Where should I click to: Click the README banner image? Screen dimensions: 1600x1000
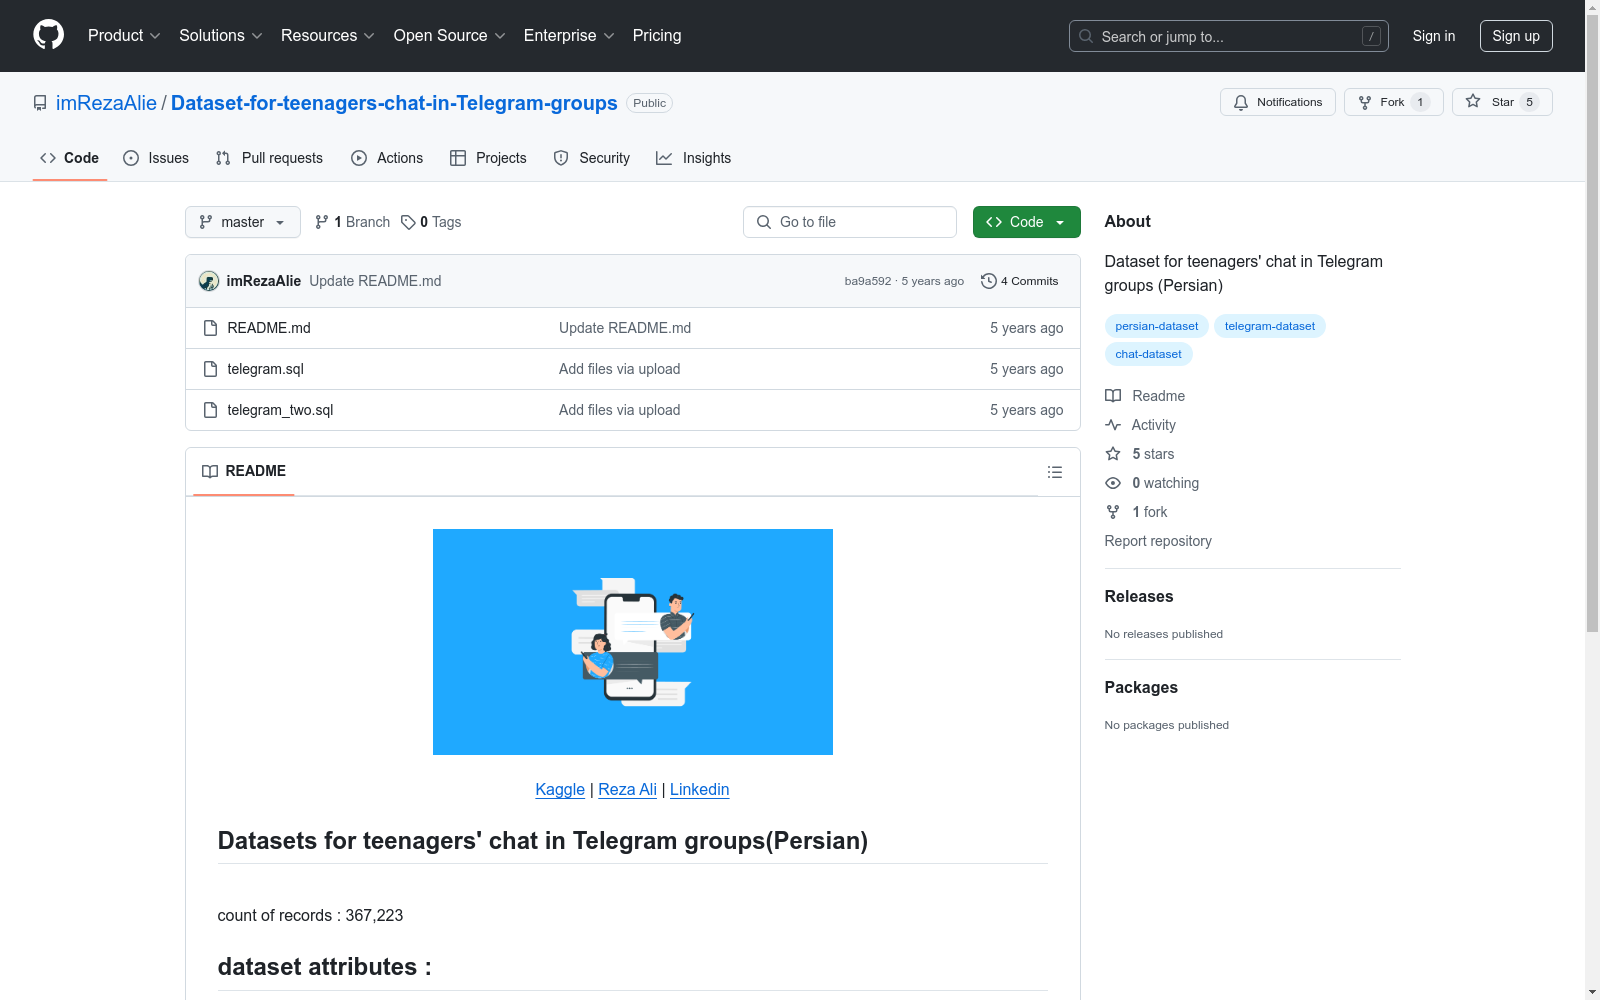[x=633, y=642]
